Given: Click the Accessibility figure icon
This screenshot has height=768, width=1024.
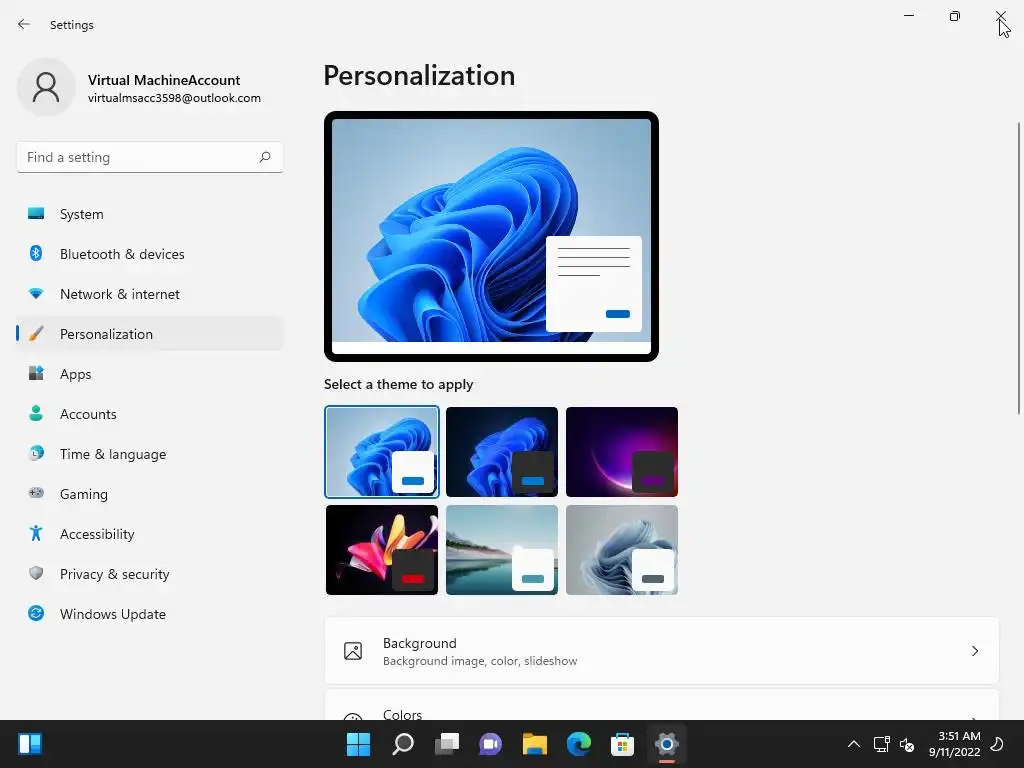Looking at the screenshot, I should [36, 534].
